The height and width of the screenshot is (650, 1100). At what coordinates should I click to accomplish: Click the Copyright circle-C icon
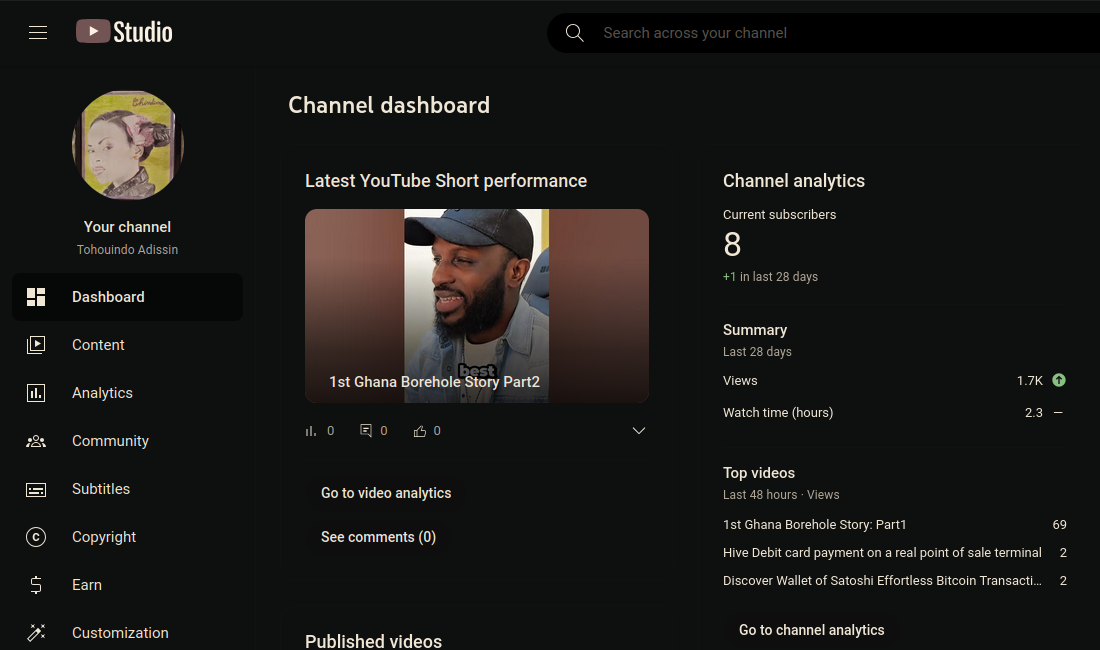tap(36, 537)
